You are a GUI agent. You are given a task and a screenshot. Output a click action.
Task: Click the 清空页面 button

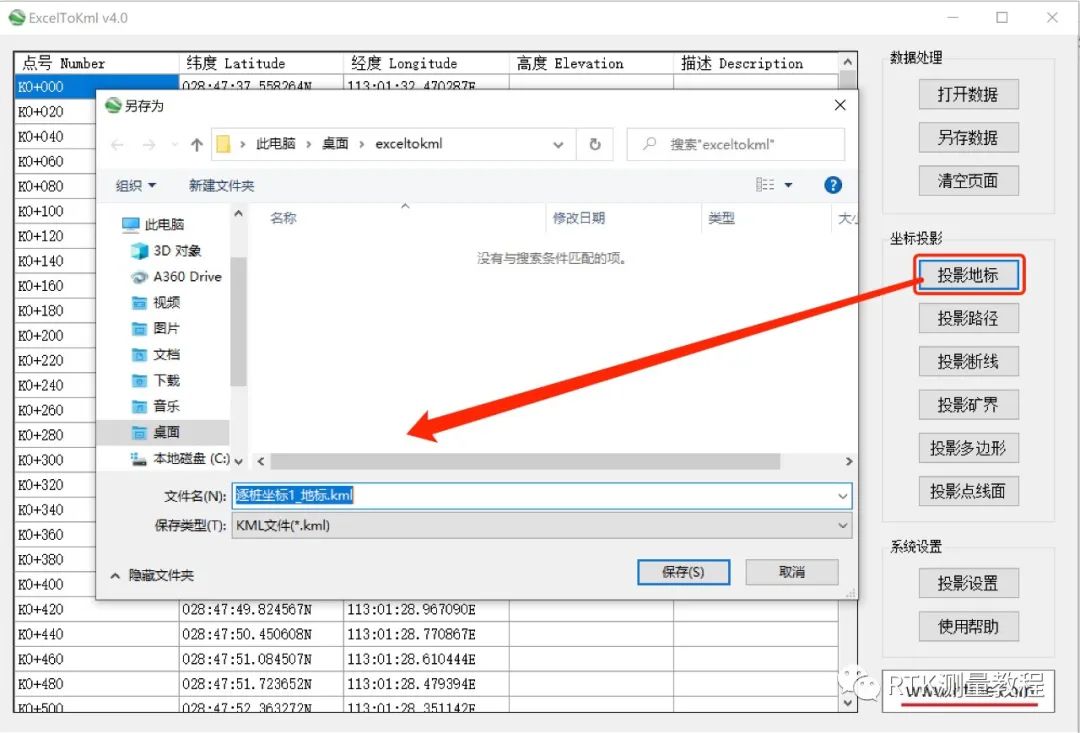968,180
